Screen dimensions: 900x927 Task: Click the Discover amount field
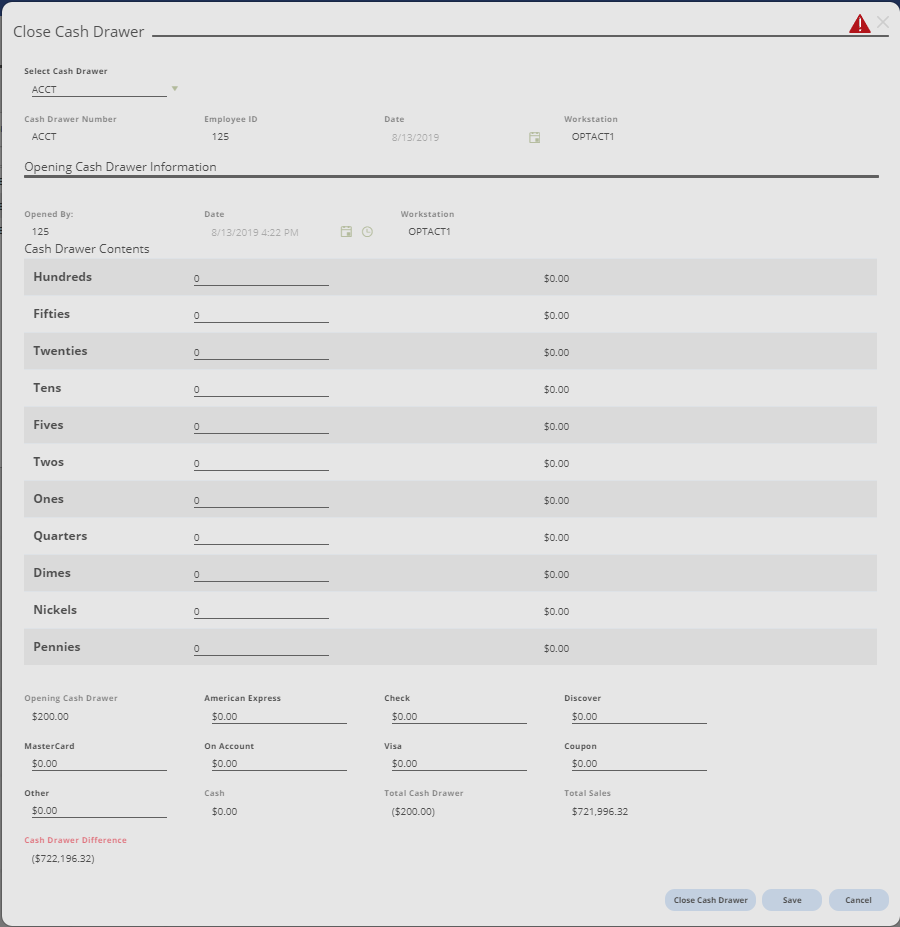coord(639,717)
